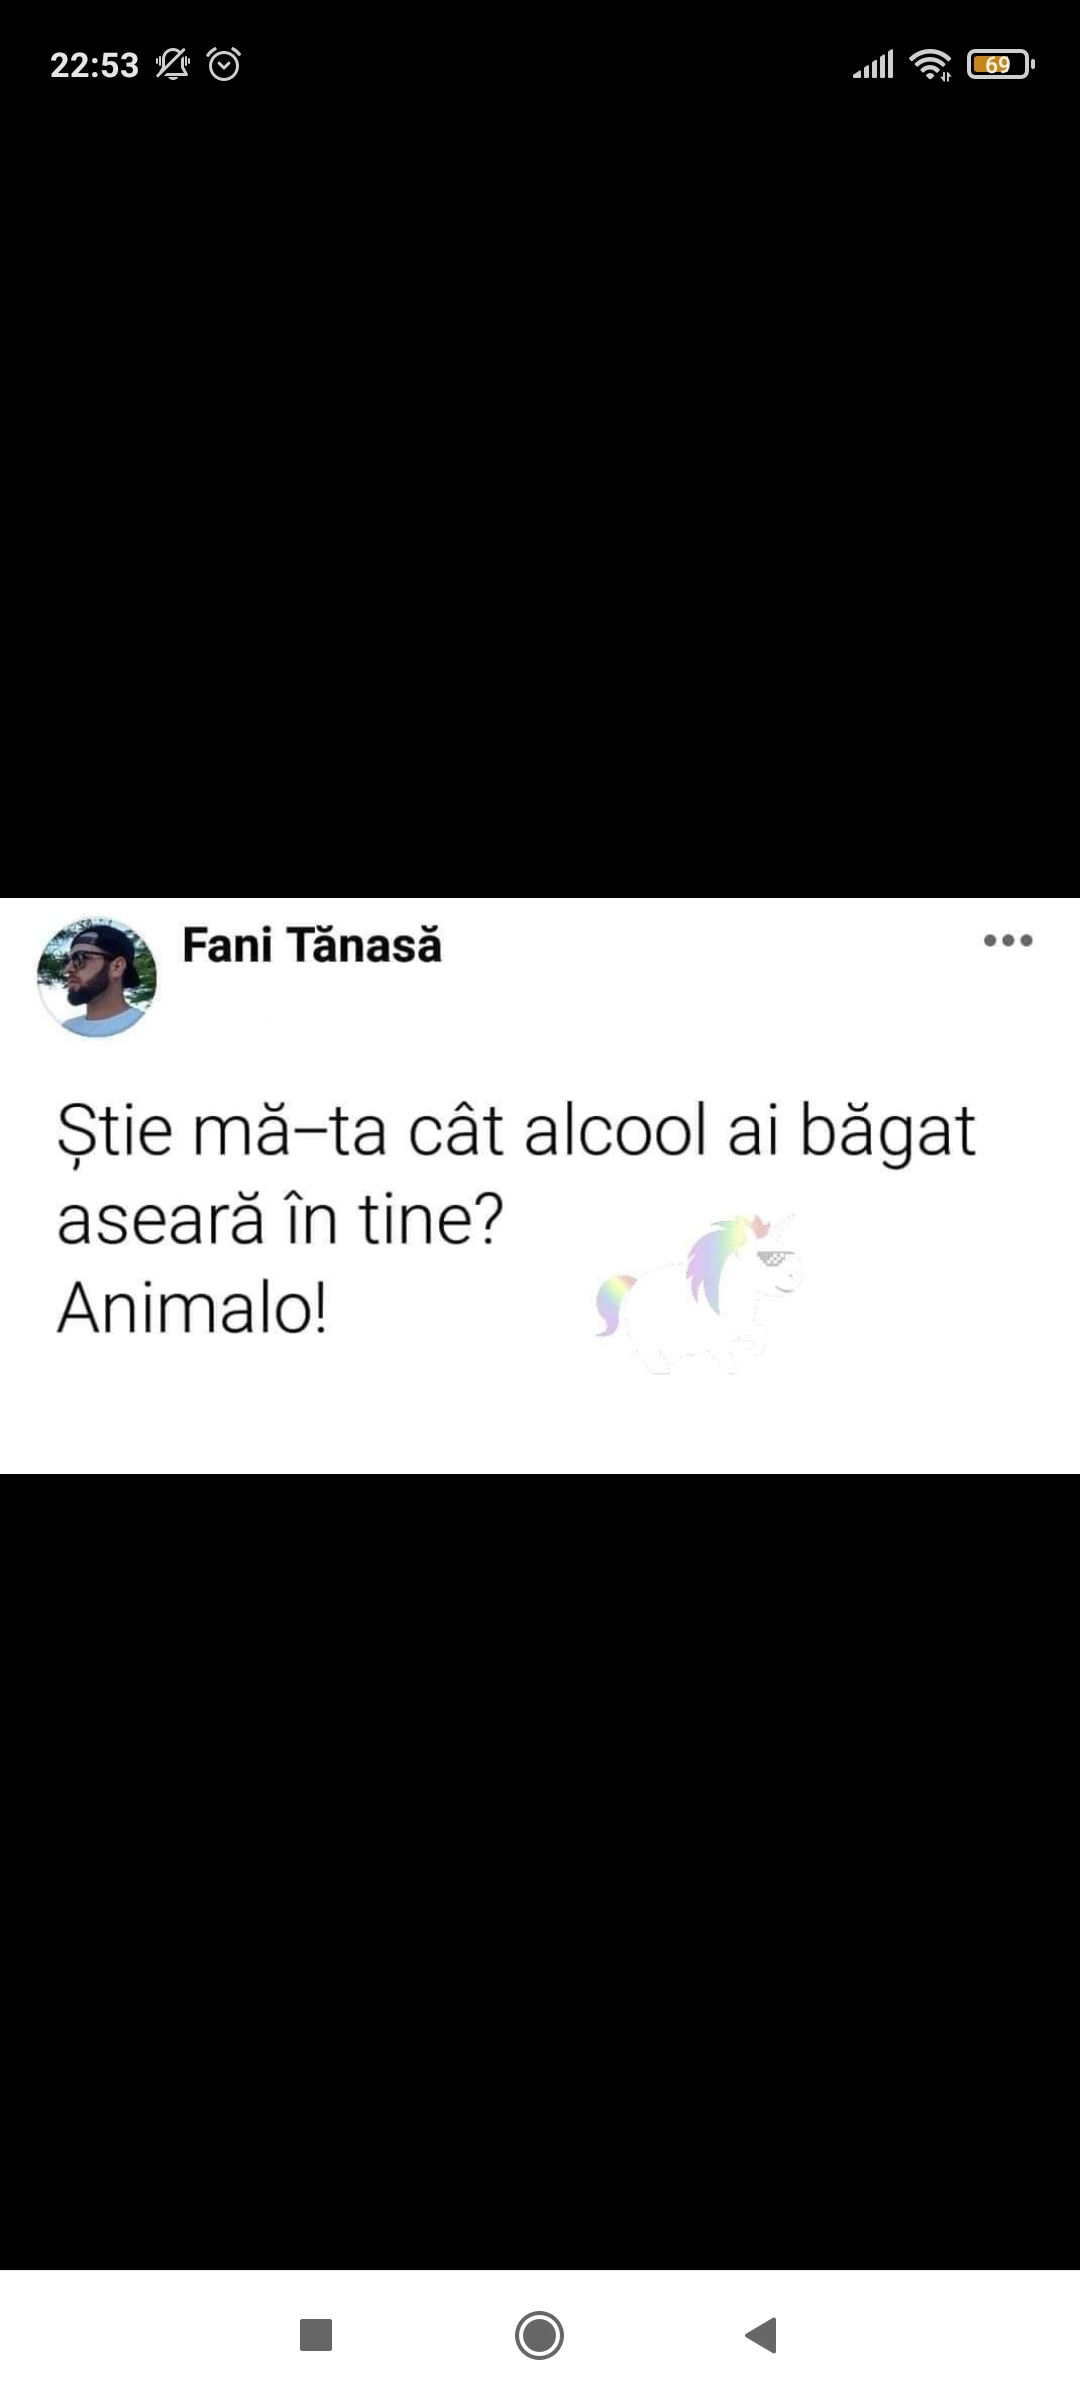The image size is (1080, 2400).
Task: Tap the Android home circle button
Action: tap(540, 2335)
